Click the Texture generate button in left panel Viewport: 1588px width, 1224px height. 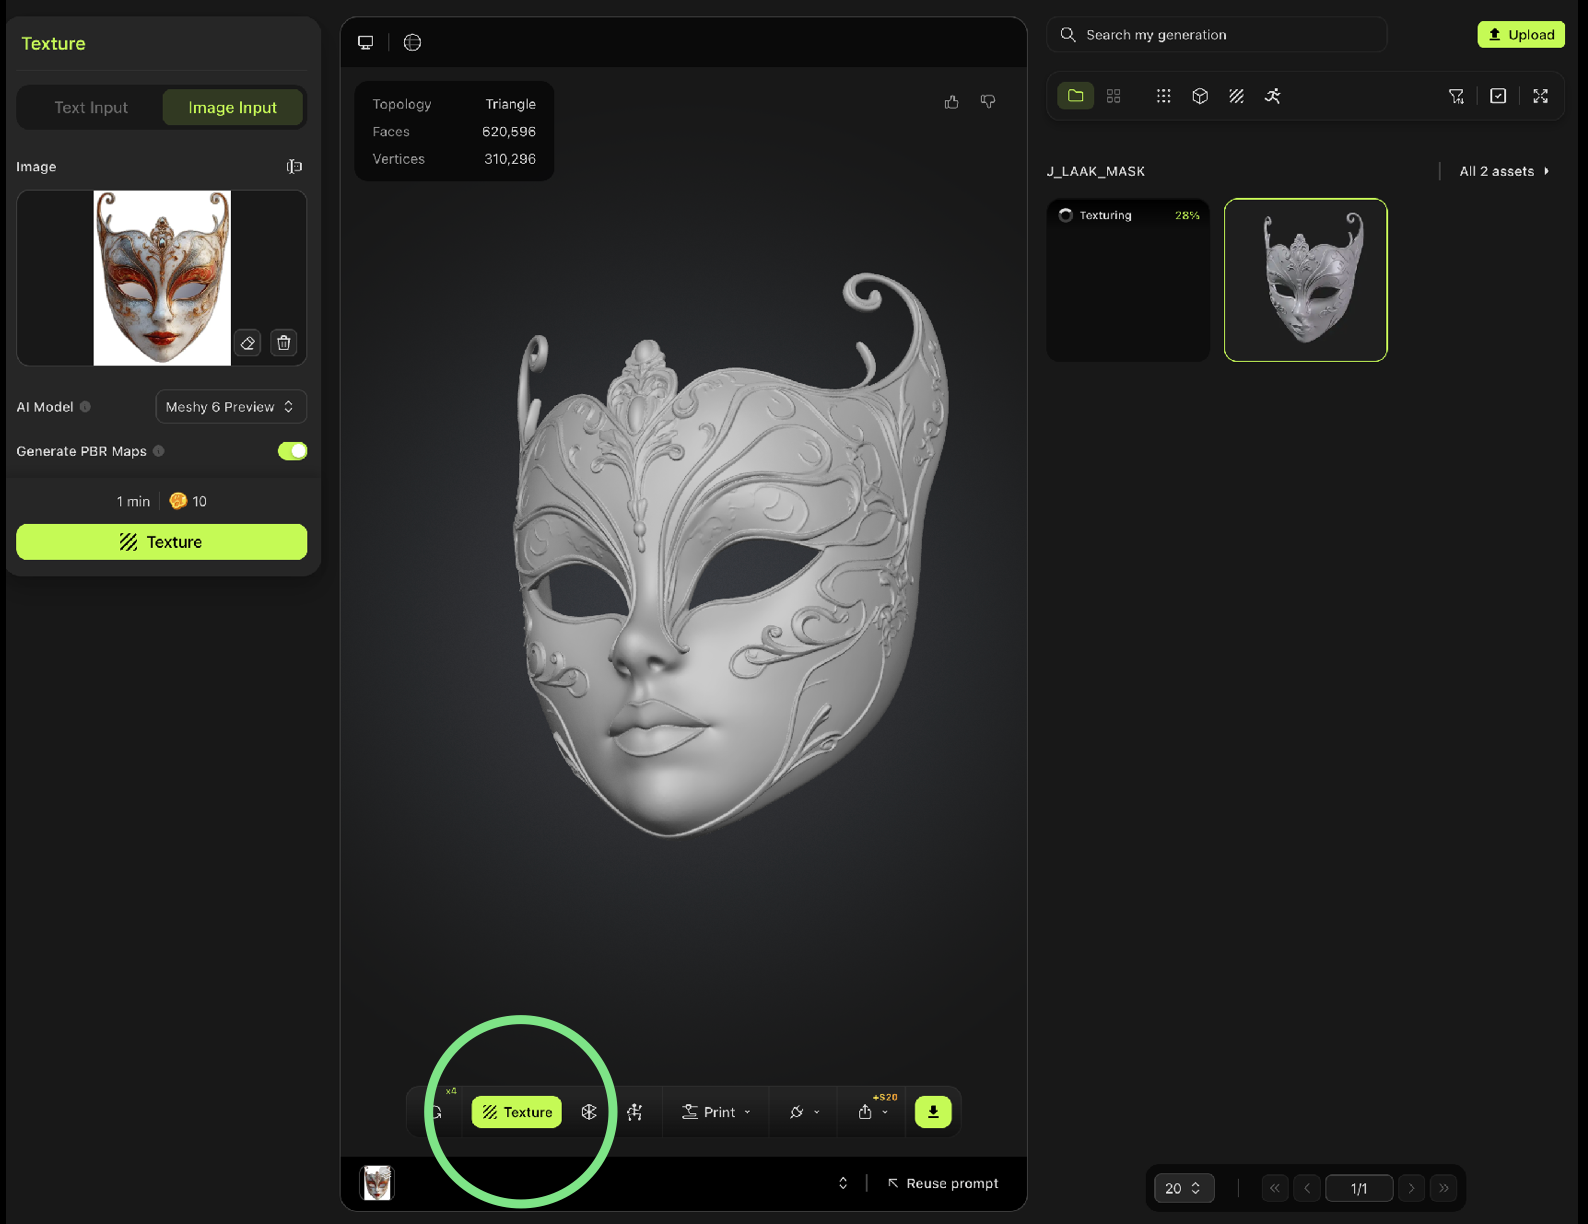point(162,542)
